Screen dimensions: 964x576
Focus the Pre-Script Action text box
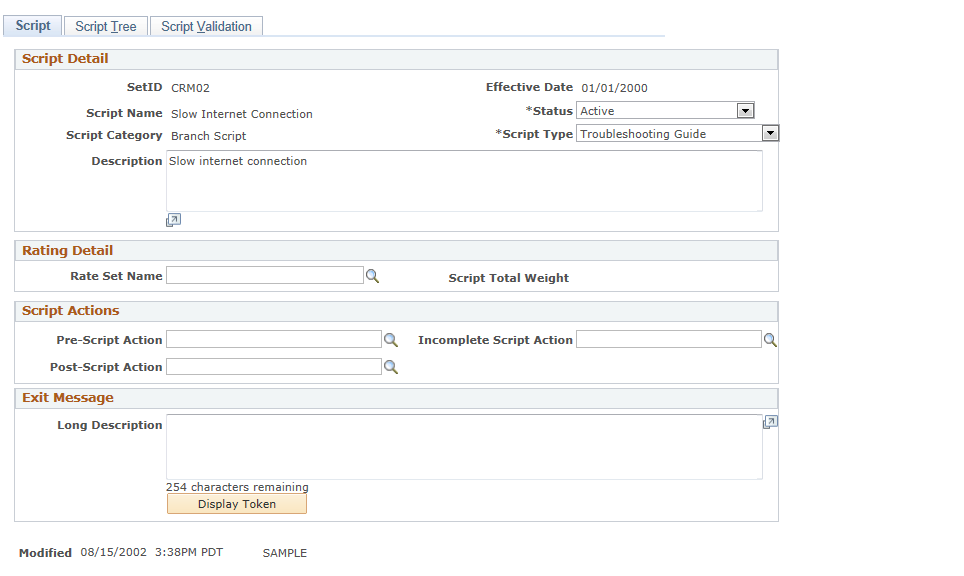pyautogui.click(x=274, y=339)
